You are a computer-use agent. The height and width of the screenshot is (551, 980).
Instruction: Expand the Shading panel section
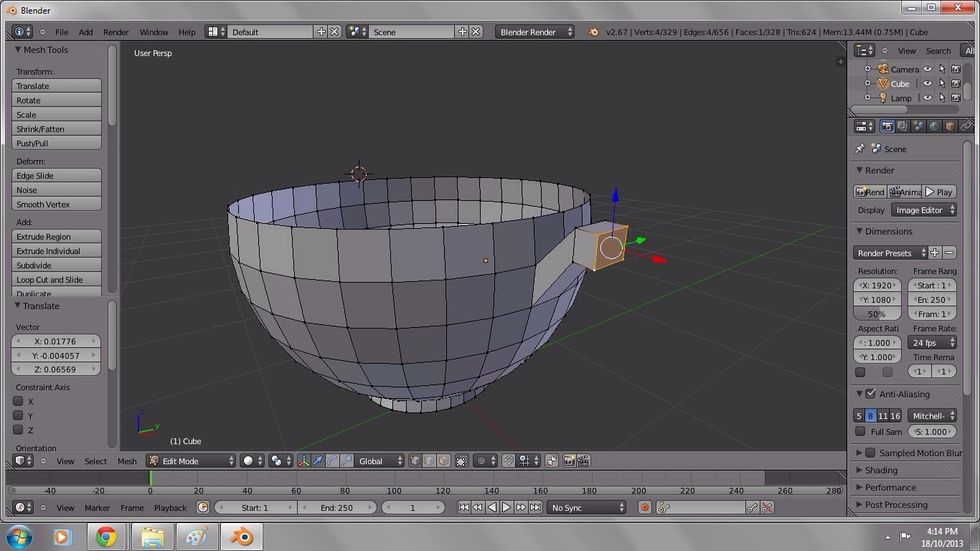pos(880,470)
